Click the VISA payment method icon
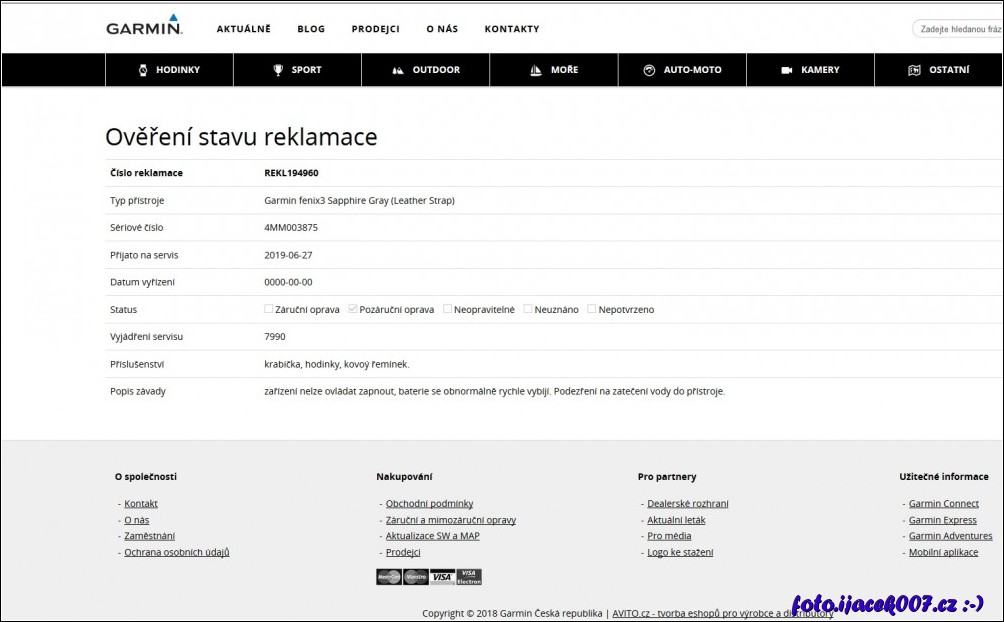This screenshot has height=622, width=1004. tap(440, 576)
